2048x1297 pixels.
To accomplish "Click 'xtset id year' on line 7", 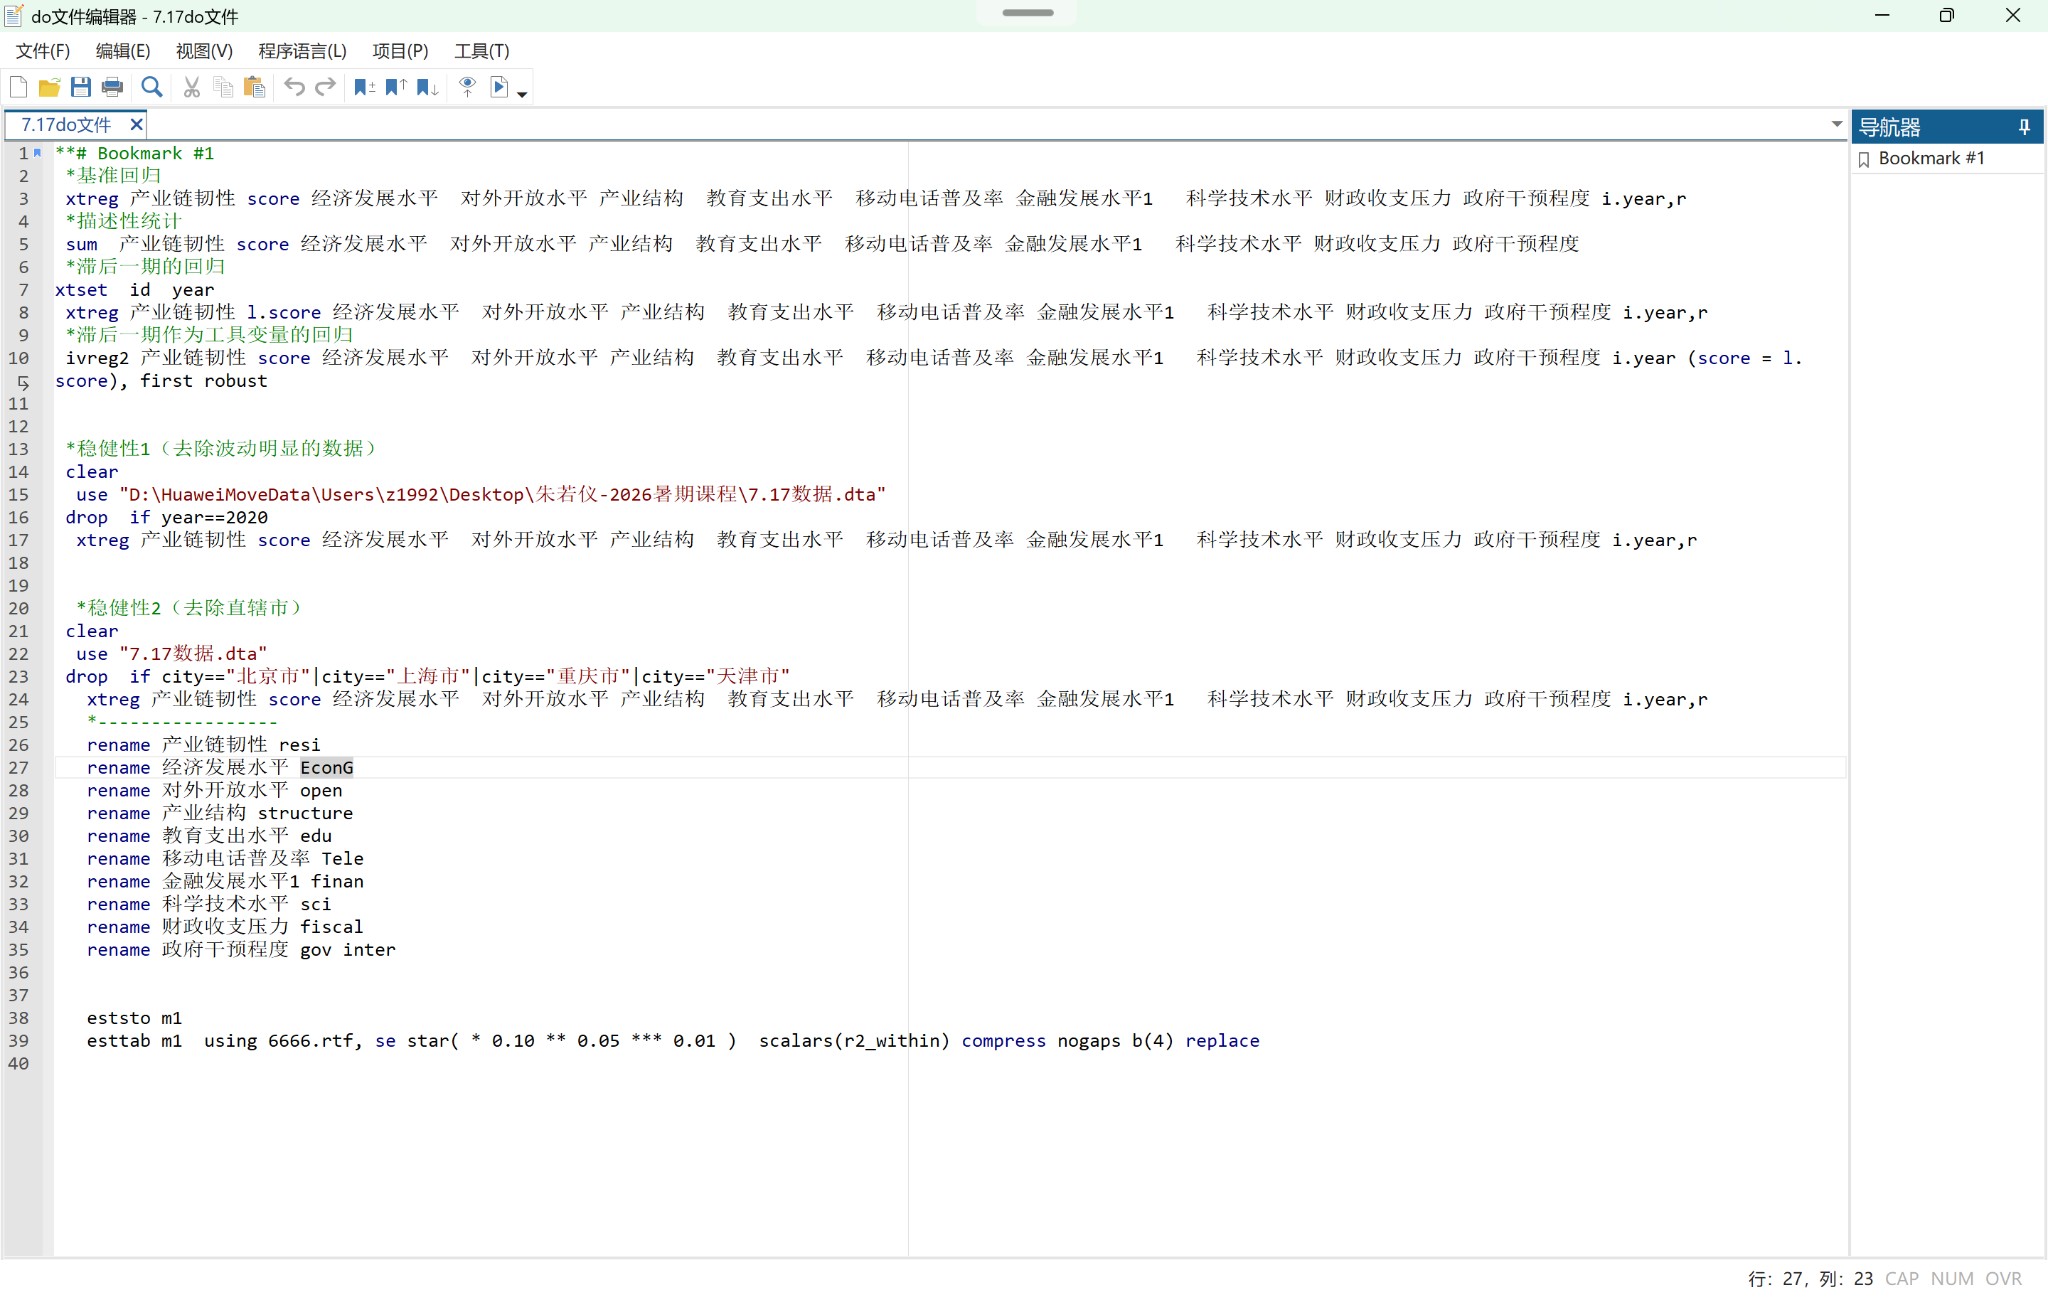I will click(134, 290).
